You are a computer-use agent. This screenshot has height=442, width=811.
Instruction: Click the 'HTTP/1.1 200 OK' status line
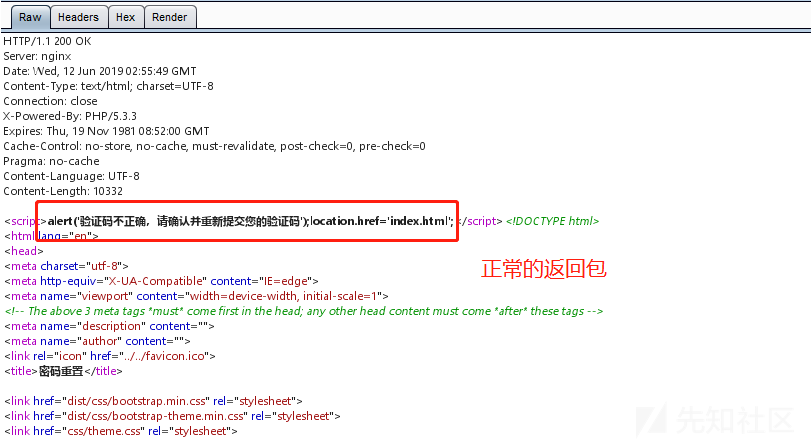(x=47, y=41)
